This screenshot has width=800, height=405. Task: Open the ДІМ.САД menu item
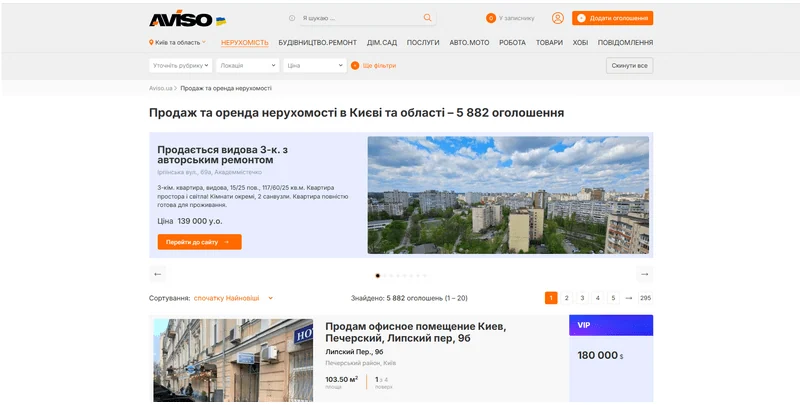click(x=382, y=43)
